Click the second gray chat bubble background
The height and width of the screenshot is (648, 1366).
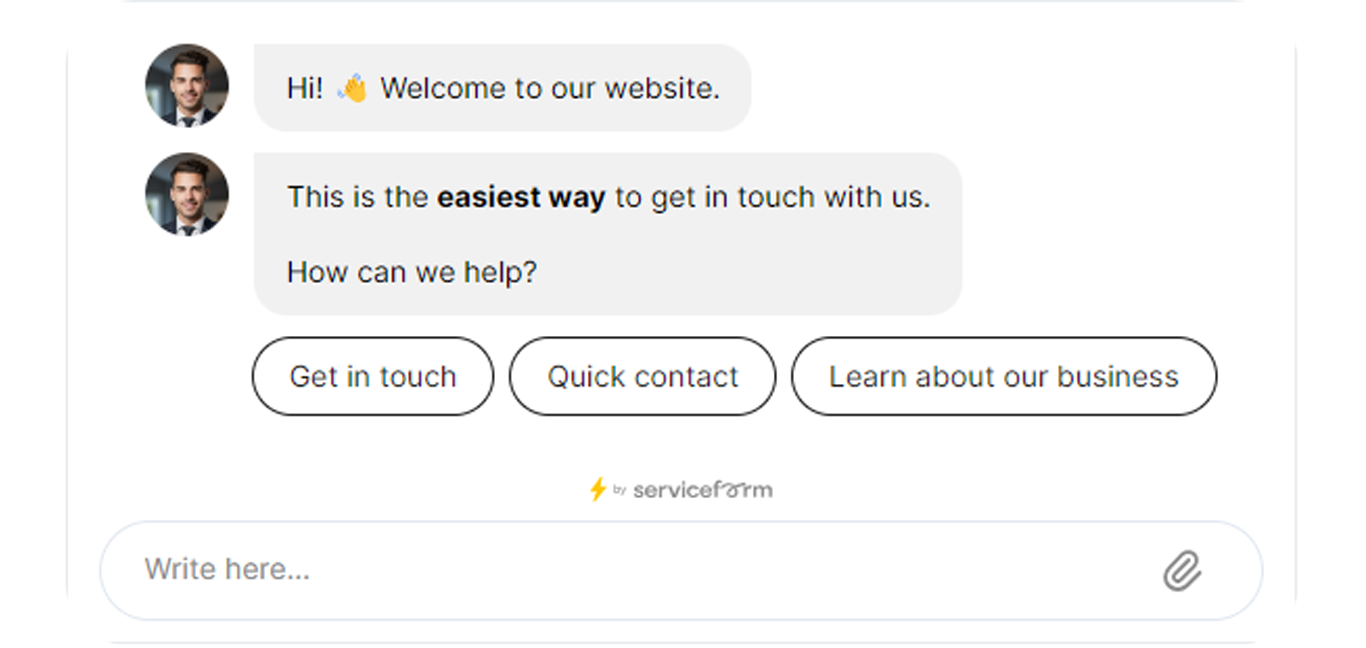tap(608, 234)
